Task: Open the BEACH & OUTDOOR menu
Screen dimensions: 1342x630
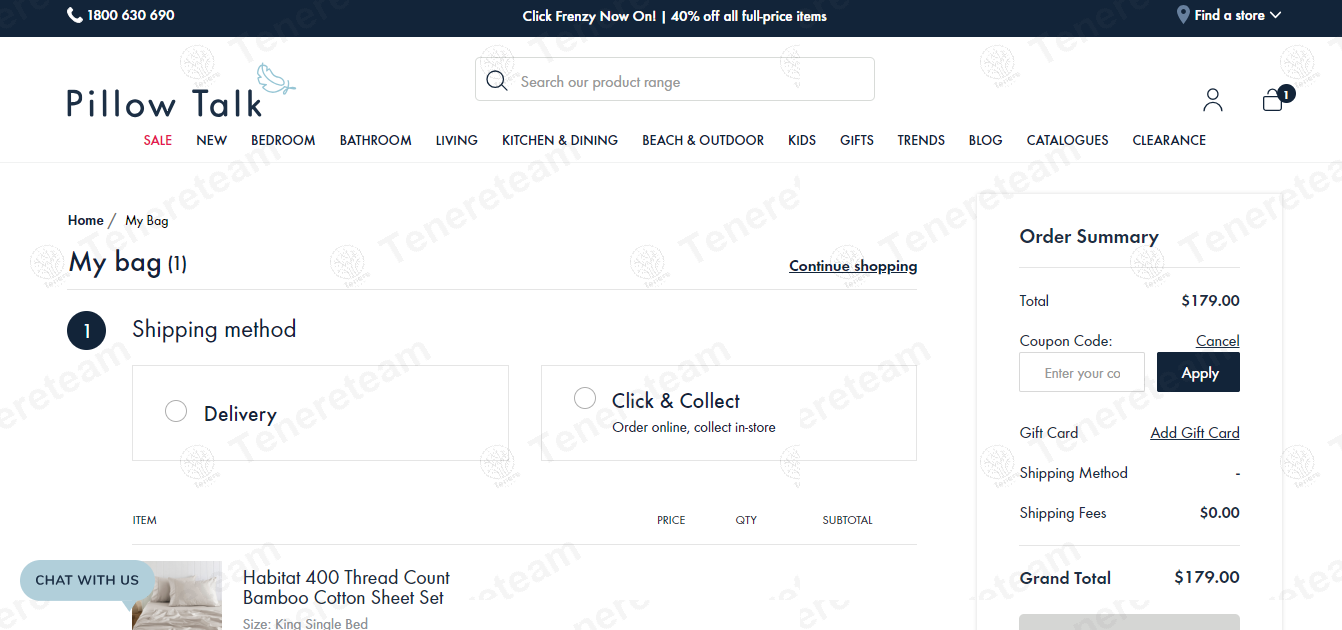Action: click(x=703, y=140)
